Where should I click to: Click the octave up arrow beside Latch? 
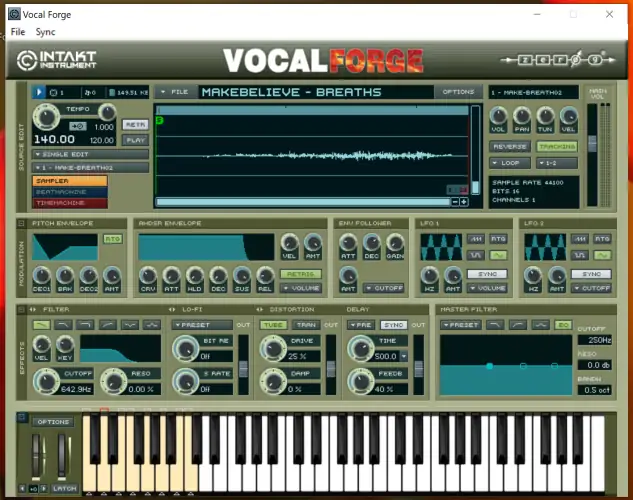click(x=44, y=489)
